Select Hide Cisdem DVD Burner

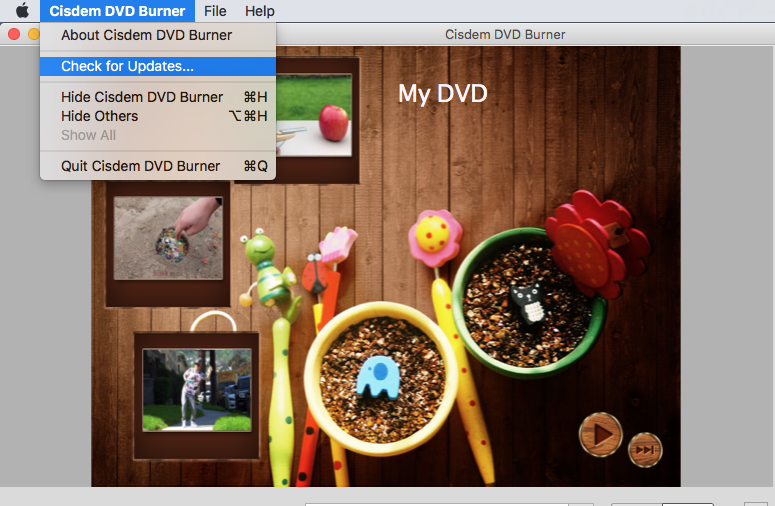[158, 97]
